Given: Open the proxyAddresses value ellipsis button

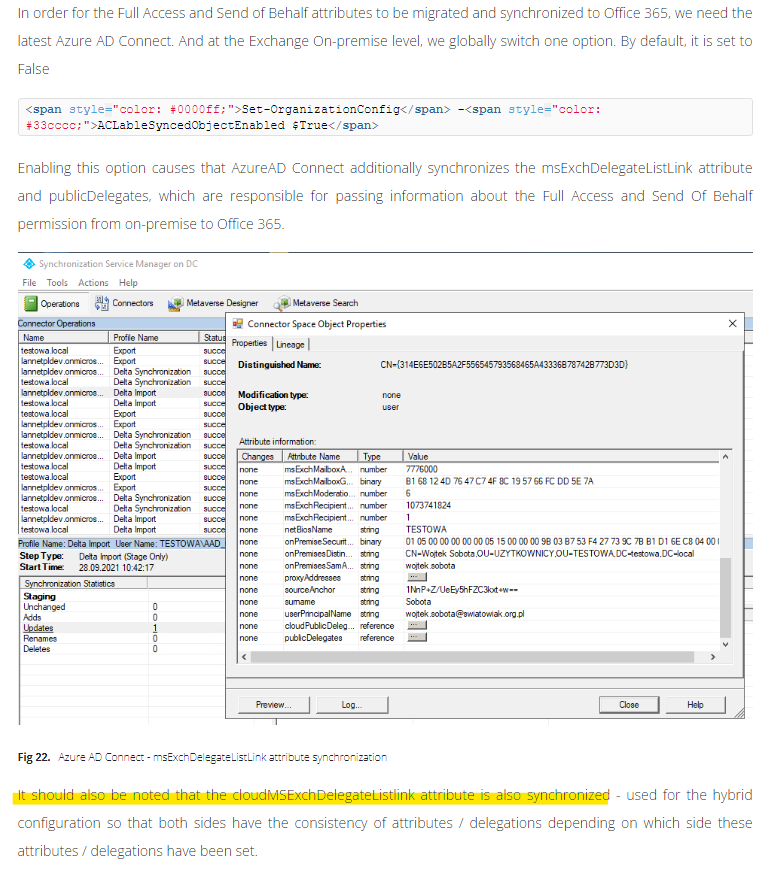Looking at the screenshot, I should [417, 578].
